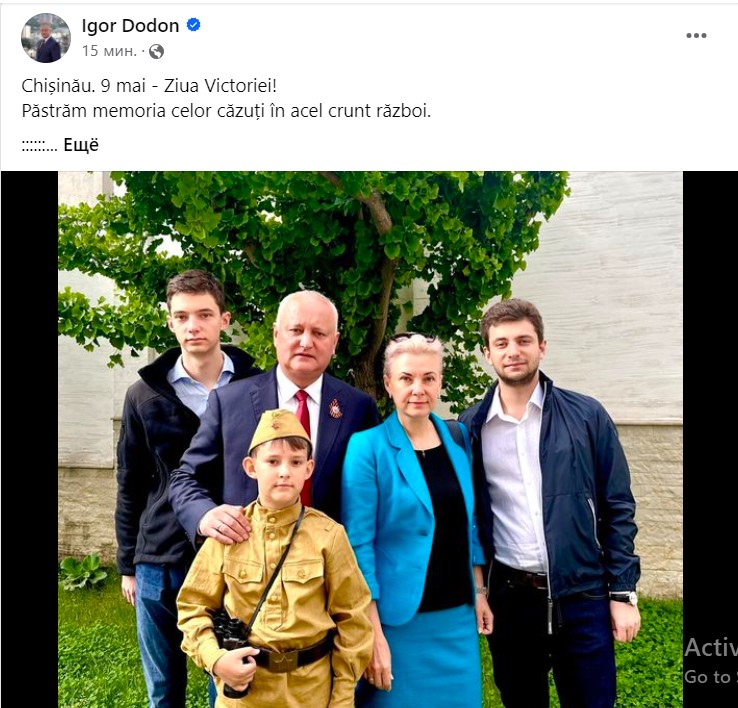Click the line "Păstrăm memoria celor căzuți"
Viewport: 738px width, 708px height.
pos(226,111)
